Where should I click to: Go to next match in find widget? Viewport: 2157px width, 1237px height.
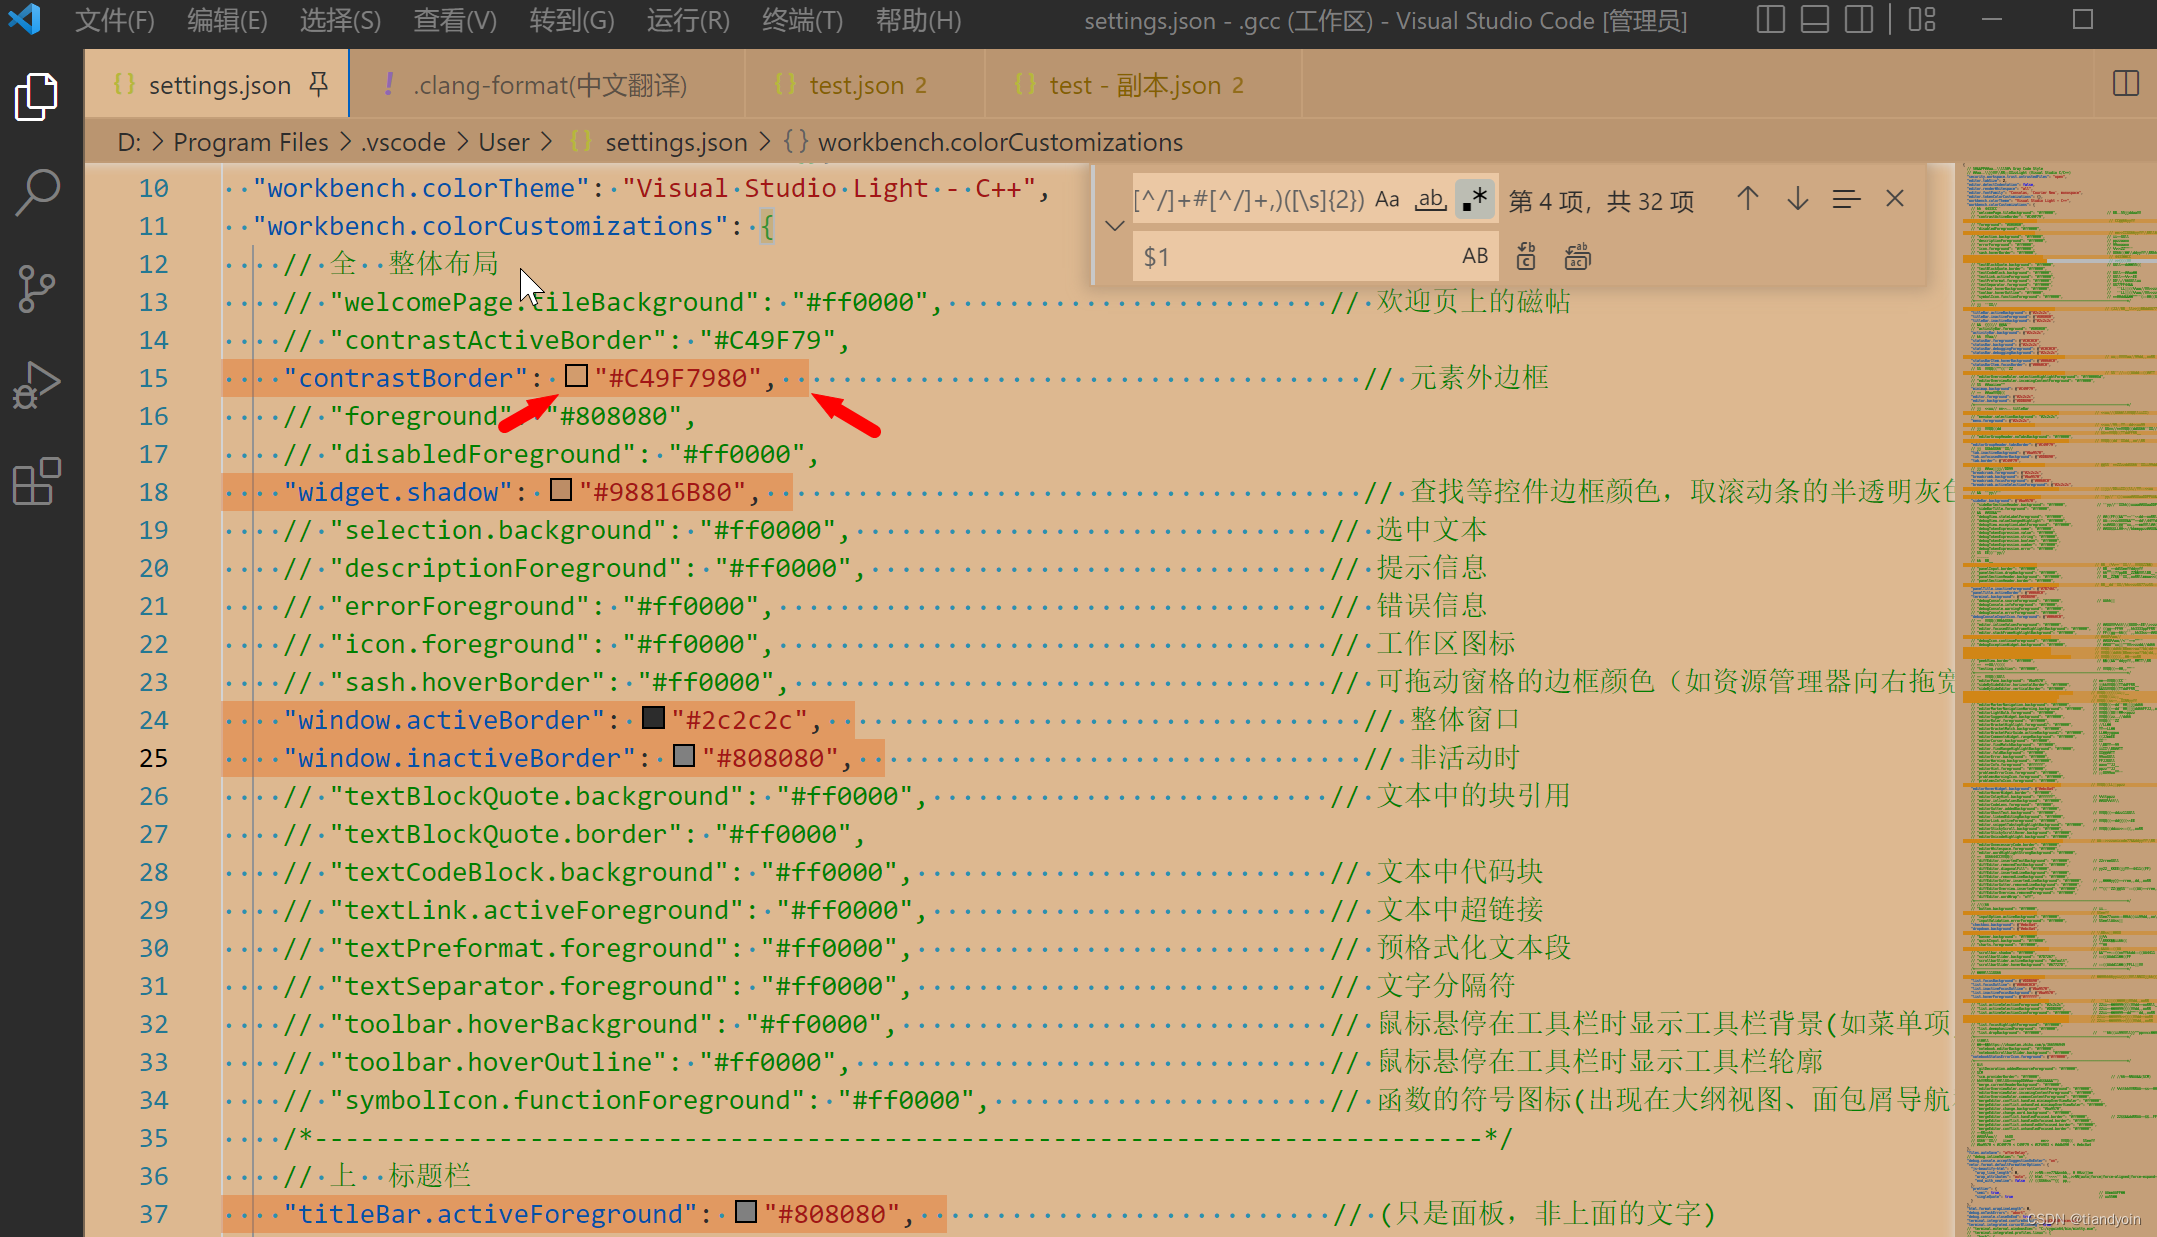tap(1797, 199)
